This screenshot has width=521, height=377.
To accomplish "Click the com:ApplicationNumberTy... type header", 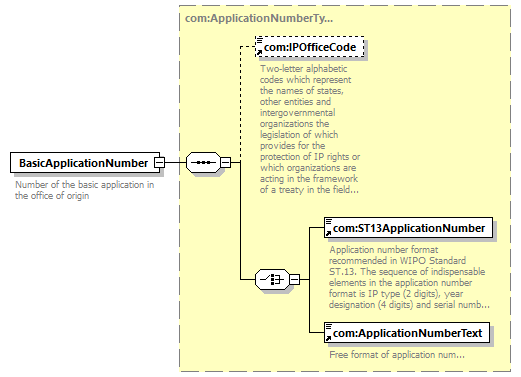I will (x=259, y=18).
